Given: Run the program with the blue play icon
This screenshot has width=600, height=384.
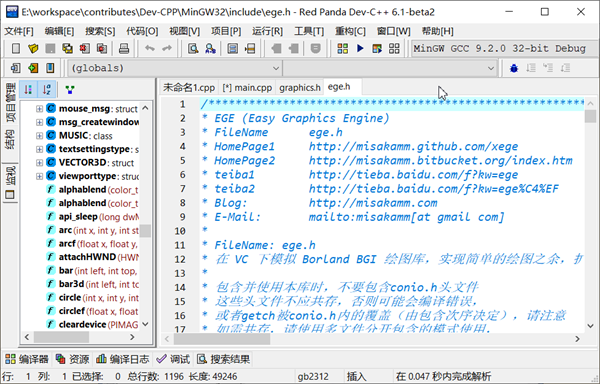Looking at the screenshot, I should click(360, 49).
